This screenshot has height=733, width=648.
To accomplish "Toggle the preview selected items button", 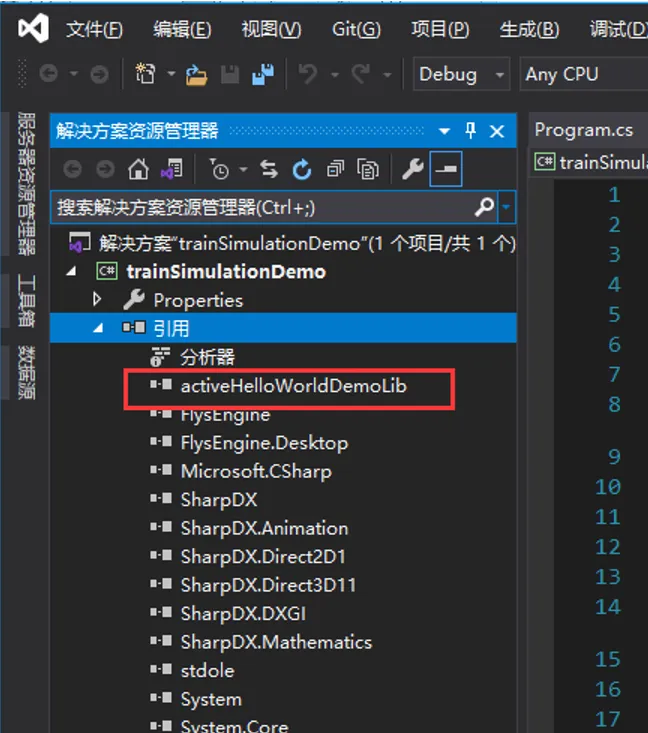I will [x=446, y=169].
